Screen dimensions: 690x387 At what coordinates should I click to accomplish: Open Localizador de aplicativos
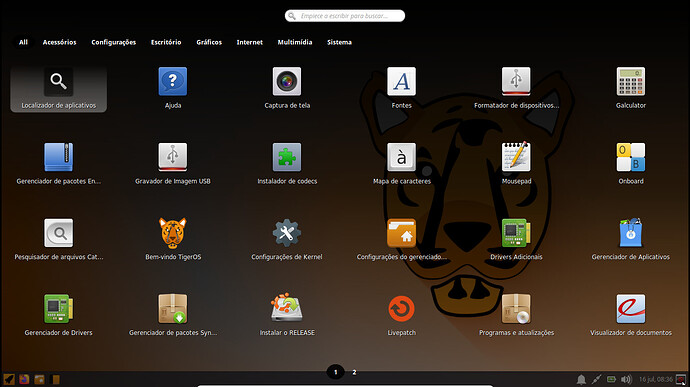click(59, 89)
